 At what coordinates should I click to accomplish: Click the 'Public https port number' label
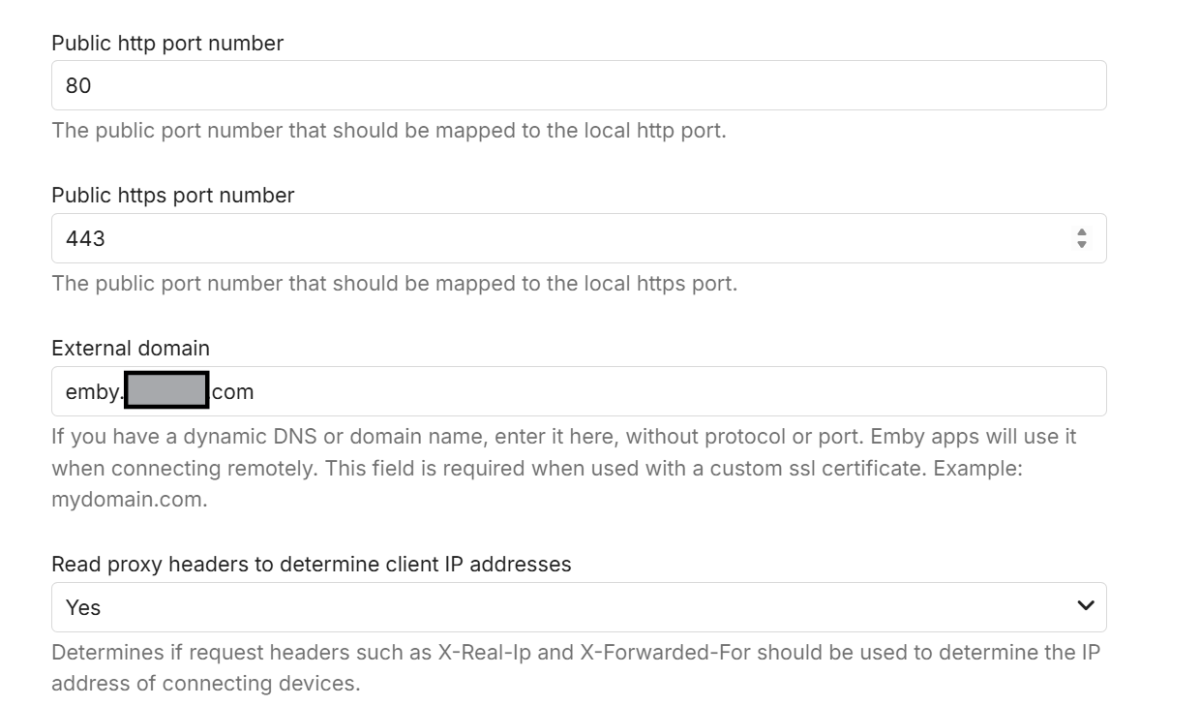[172, 196]
